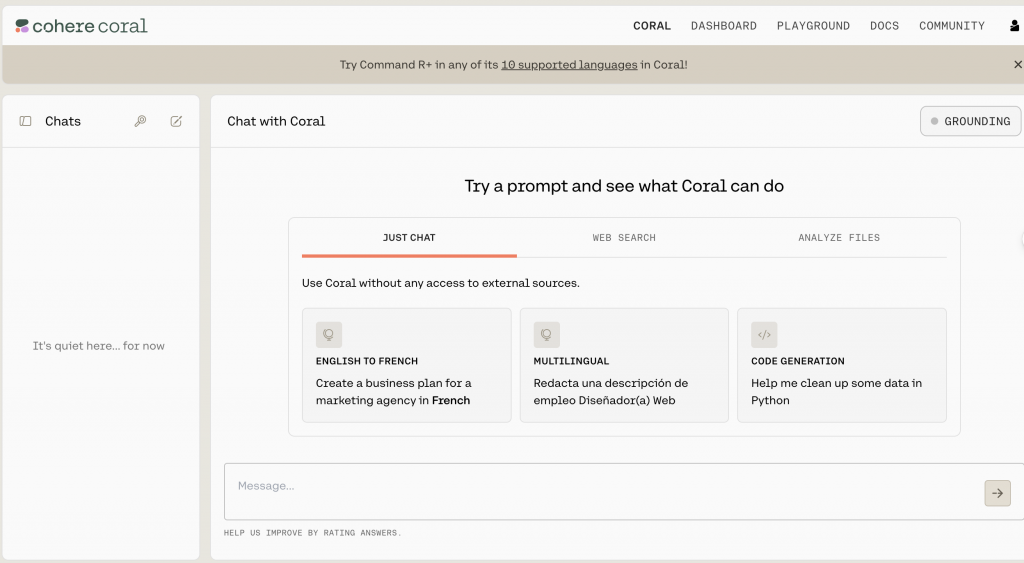Toggle the Grounding switch
The height and width of the screenshot is (563, 1024).
click(970, 121)
